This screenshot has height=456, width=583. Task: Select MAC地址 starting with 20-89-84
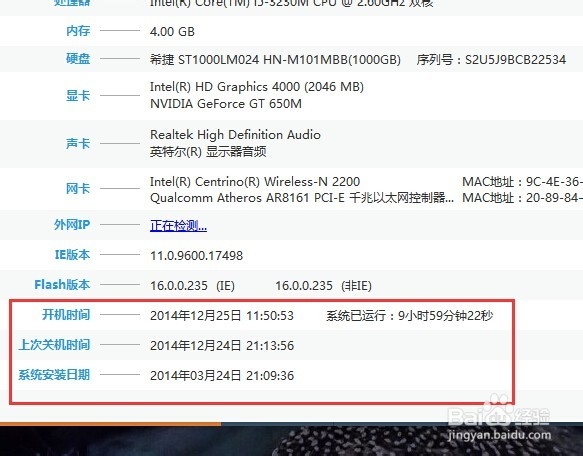click(522, 198)
